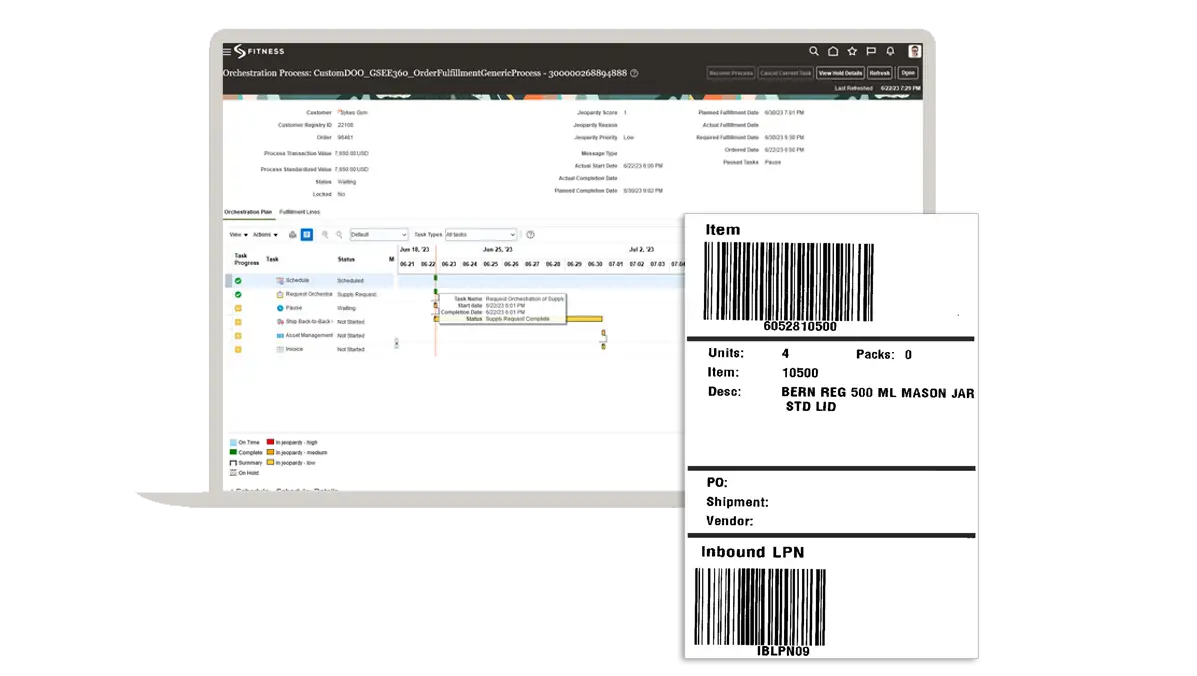Viewport: 1197px width, 676px height.
Task: Open Favorites star icon
Action: [852, 51]
